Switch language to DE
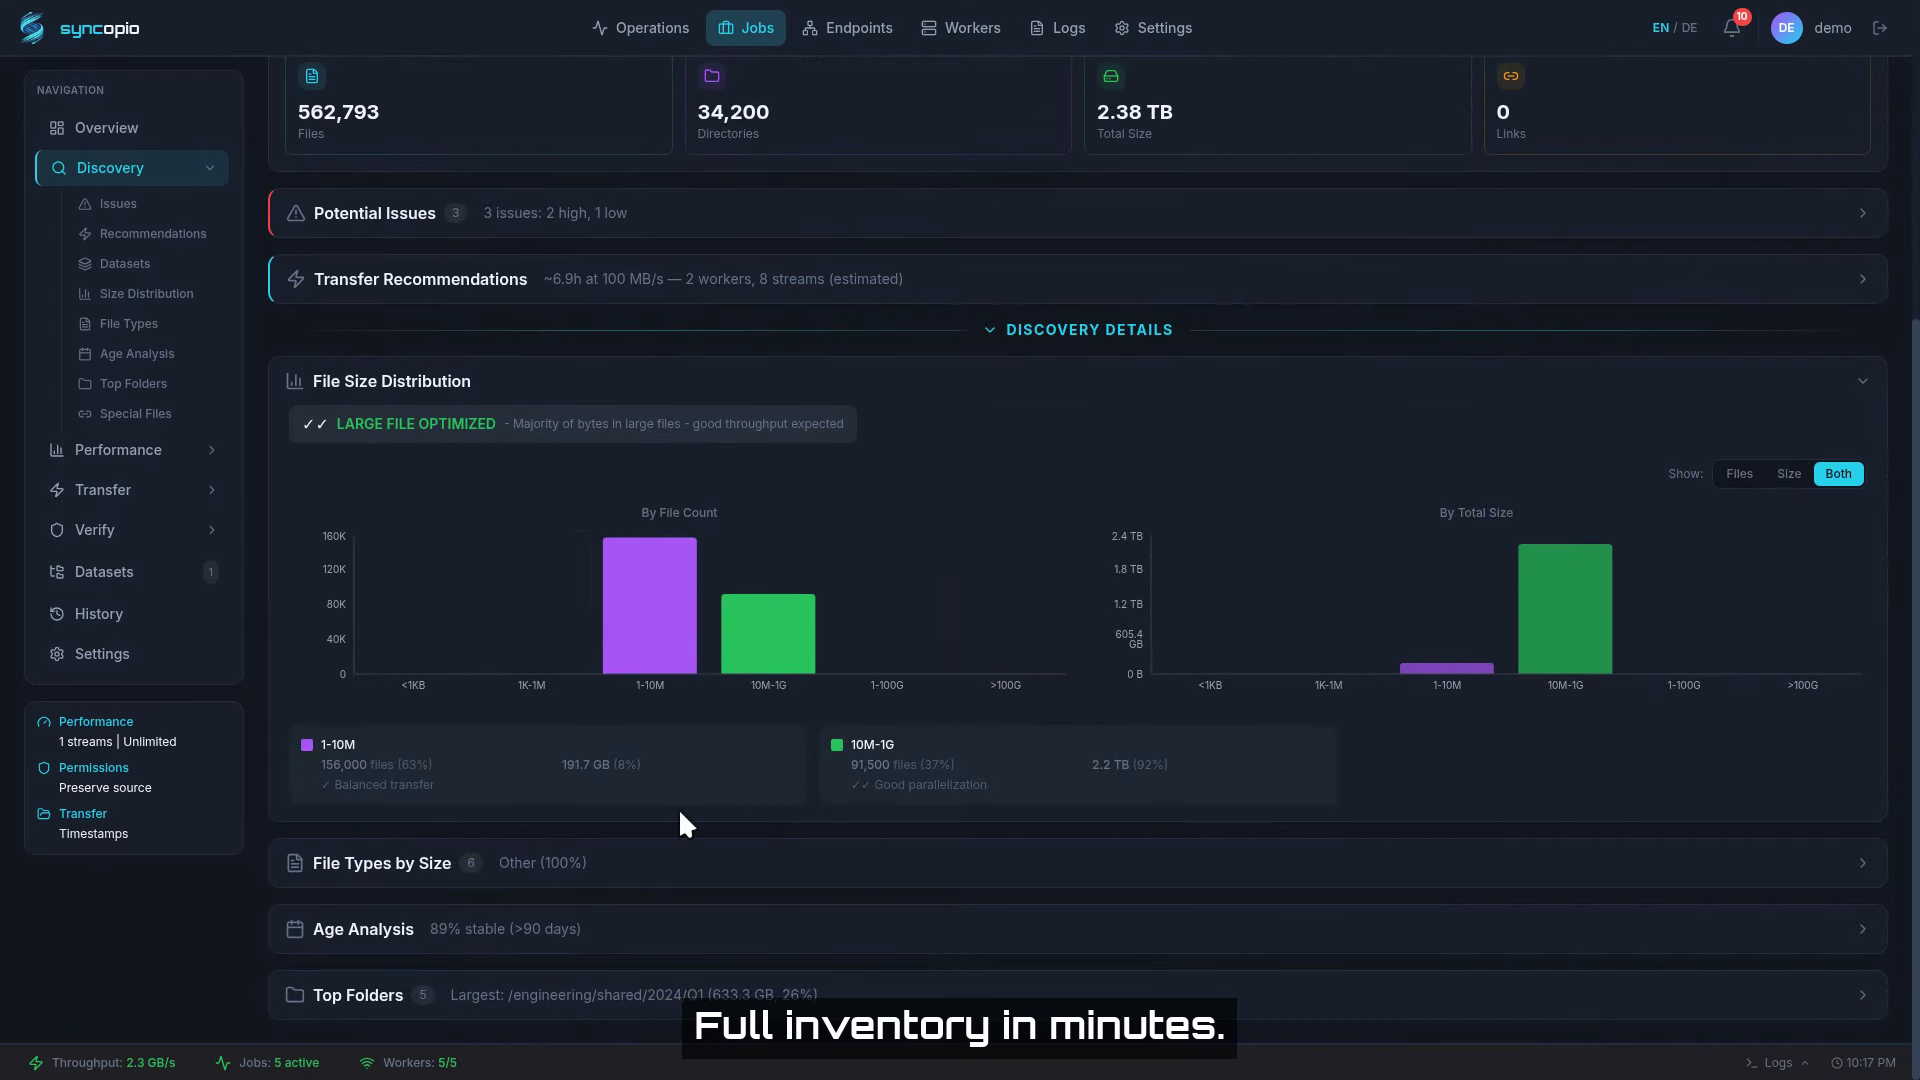The image size is (1920, 1080). (1689, 28)
